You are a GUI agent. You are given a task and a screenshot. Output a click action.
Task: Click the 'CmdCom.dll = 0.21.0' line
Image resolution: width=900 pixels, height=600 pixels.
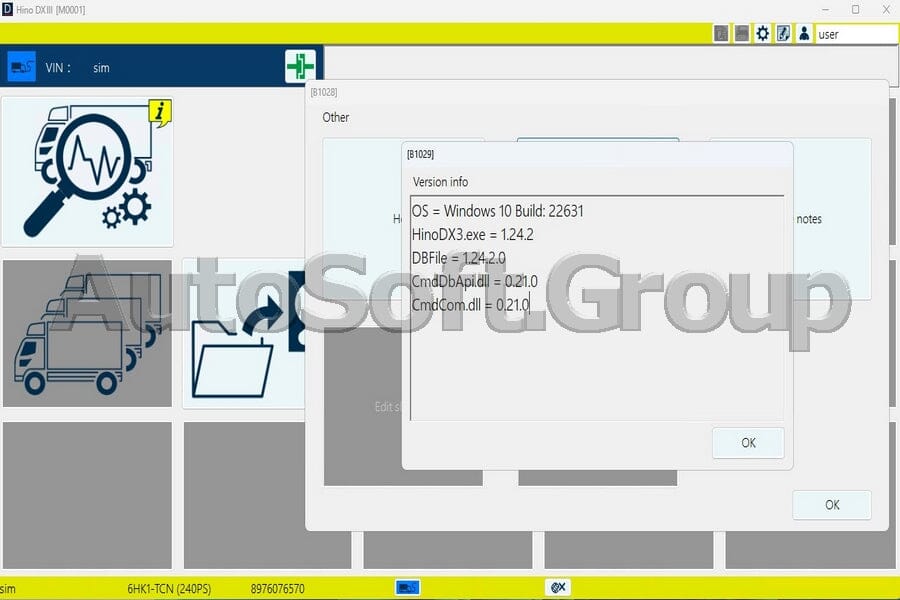(470, 305)
